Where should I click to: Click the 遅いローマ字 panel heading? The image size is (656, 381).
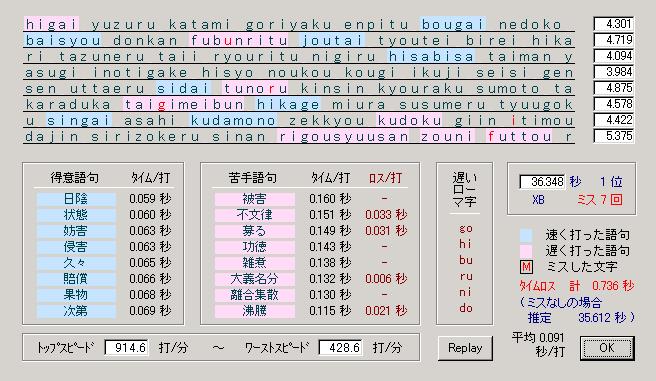point(465,190)
